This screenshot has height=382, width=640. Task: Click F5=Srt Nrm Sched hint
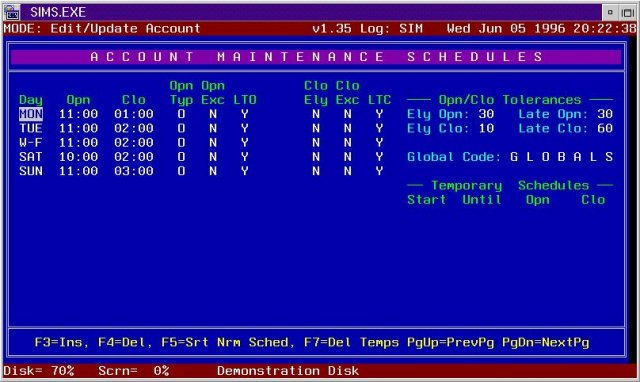coord(225,342)
